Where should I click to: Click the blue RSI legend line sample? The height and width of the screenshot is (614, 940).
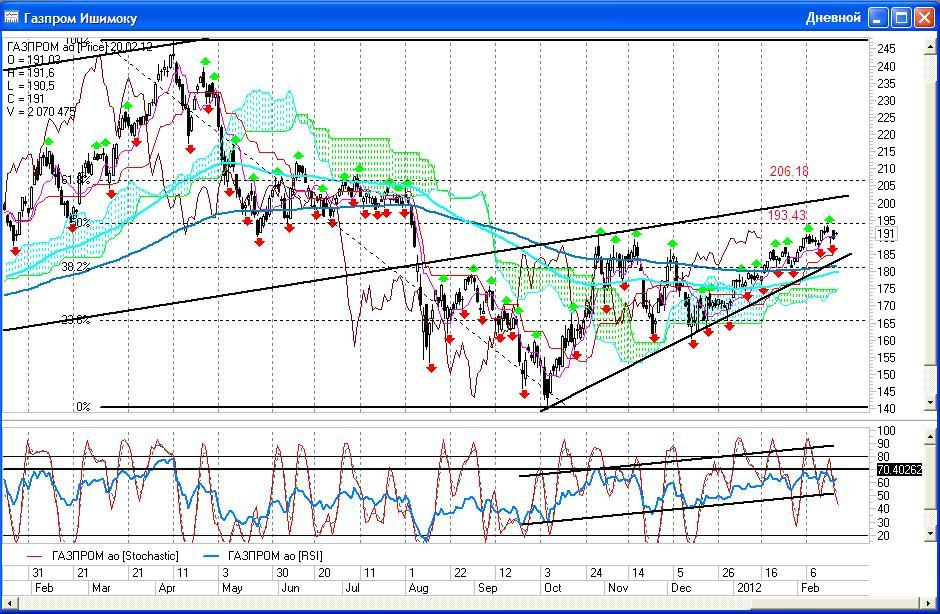coord(212,556)
